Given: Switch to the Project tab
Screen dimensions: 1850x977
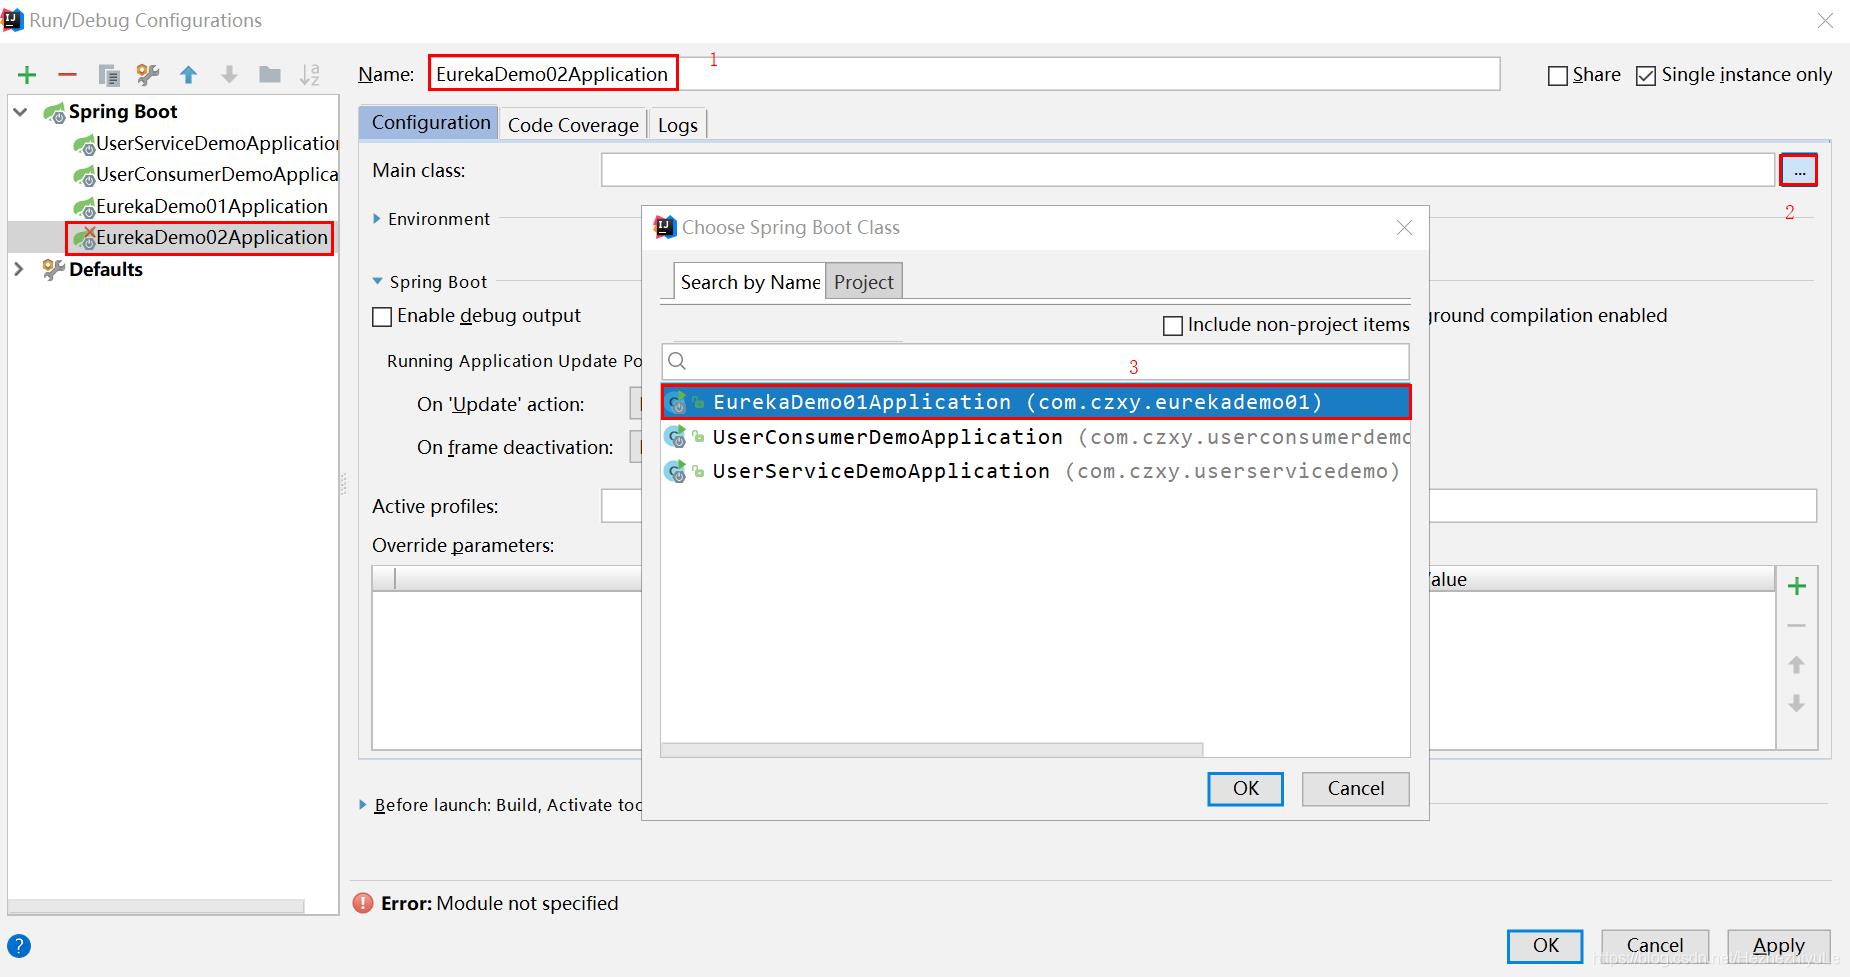Looking at the screenshot, I should [x=864, y=282].
